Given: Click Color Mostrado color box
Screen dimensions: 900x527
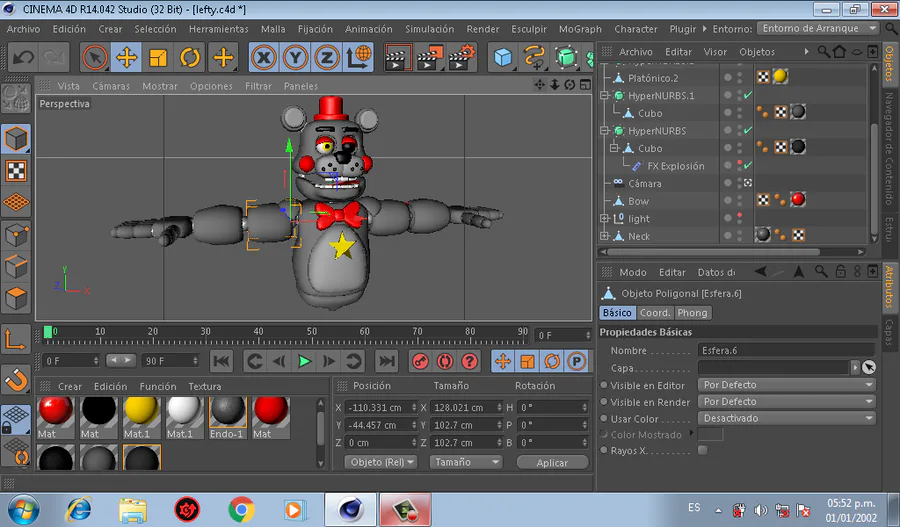Looking at the screenshot, I should point(710,435).
